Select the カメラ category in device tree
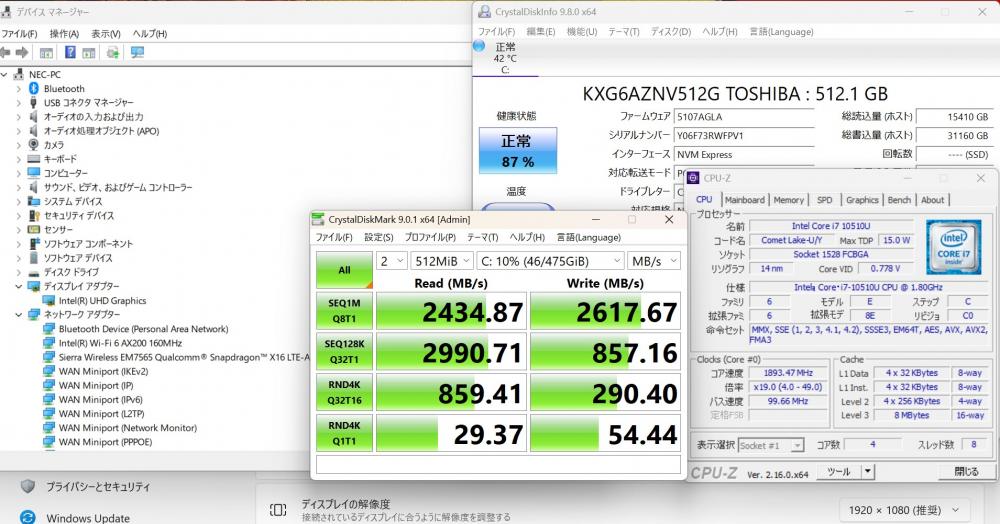The image size is (1000, 524). point(54,145)
